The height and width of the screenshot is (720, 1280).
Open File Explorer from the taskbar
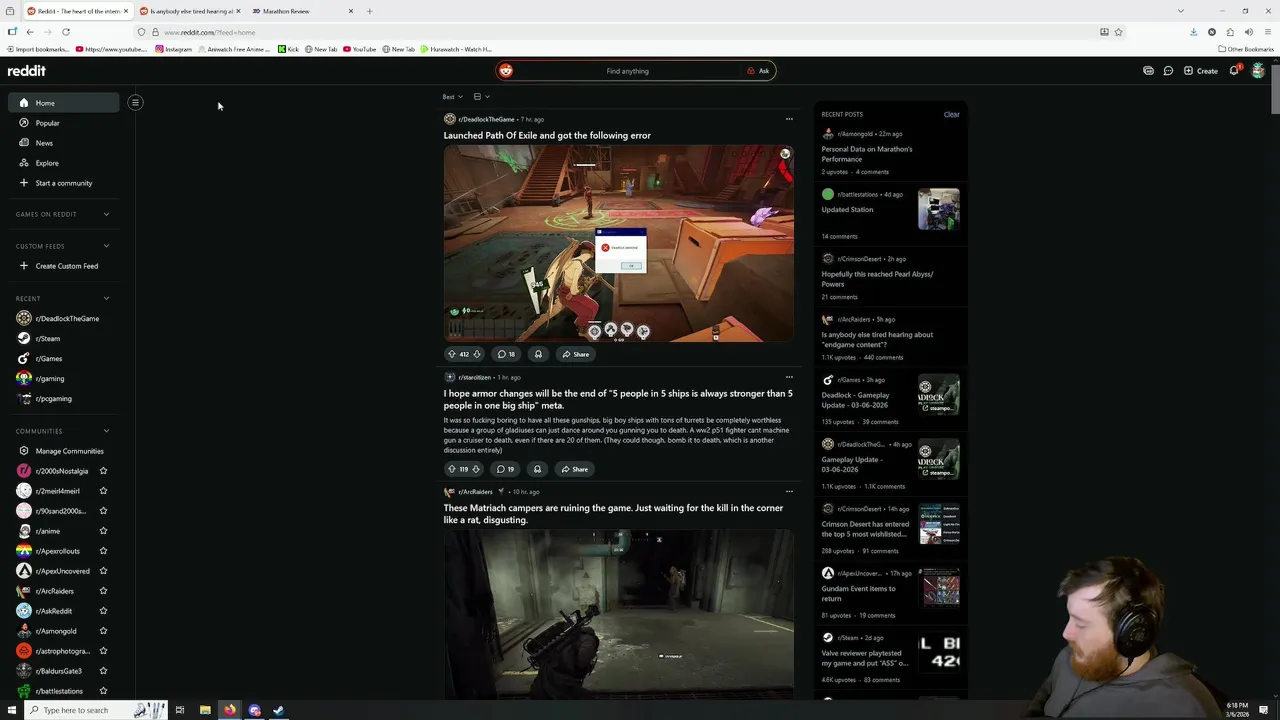(205, 710)
